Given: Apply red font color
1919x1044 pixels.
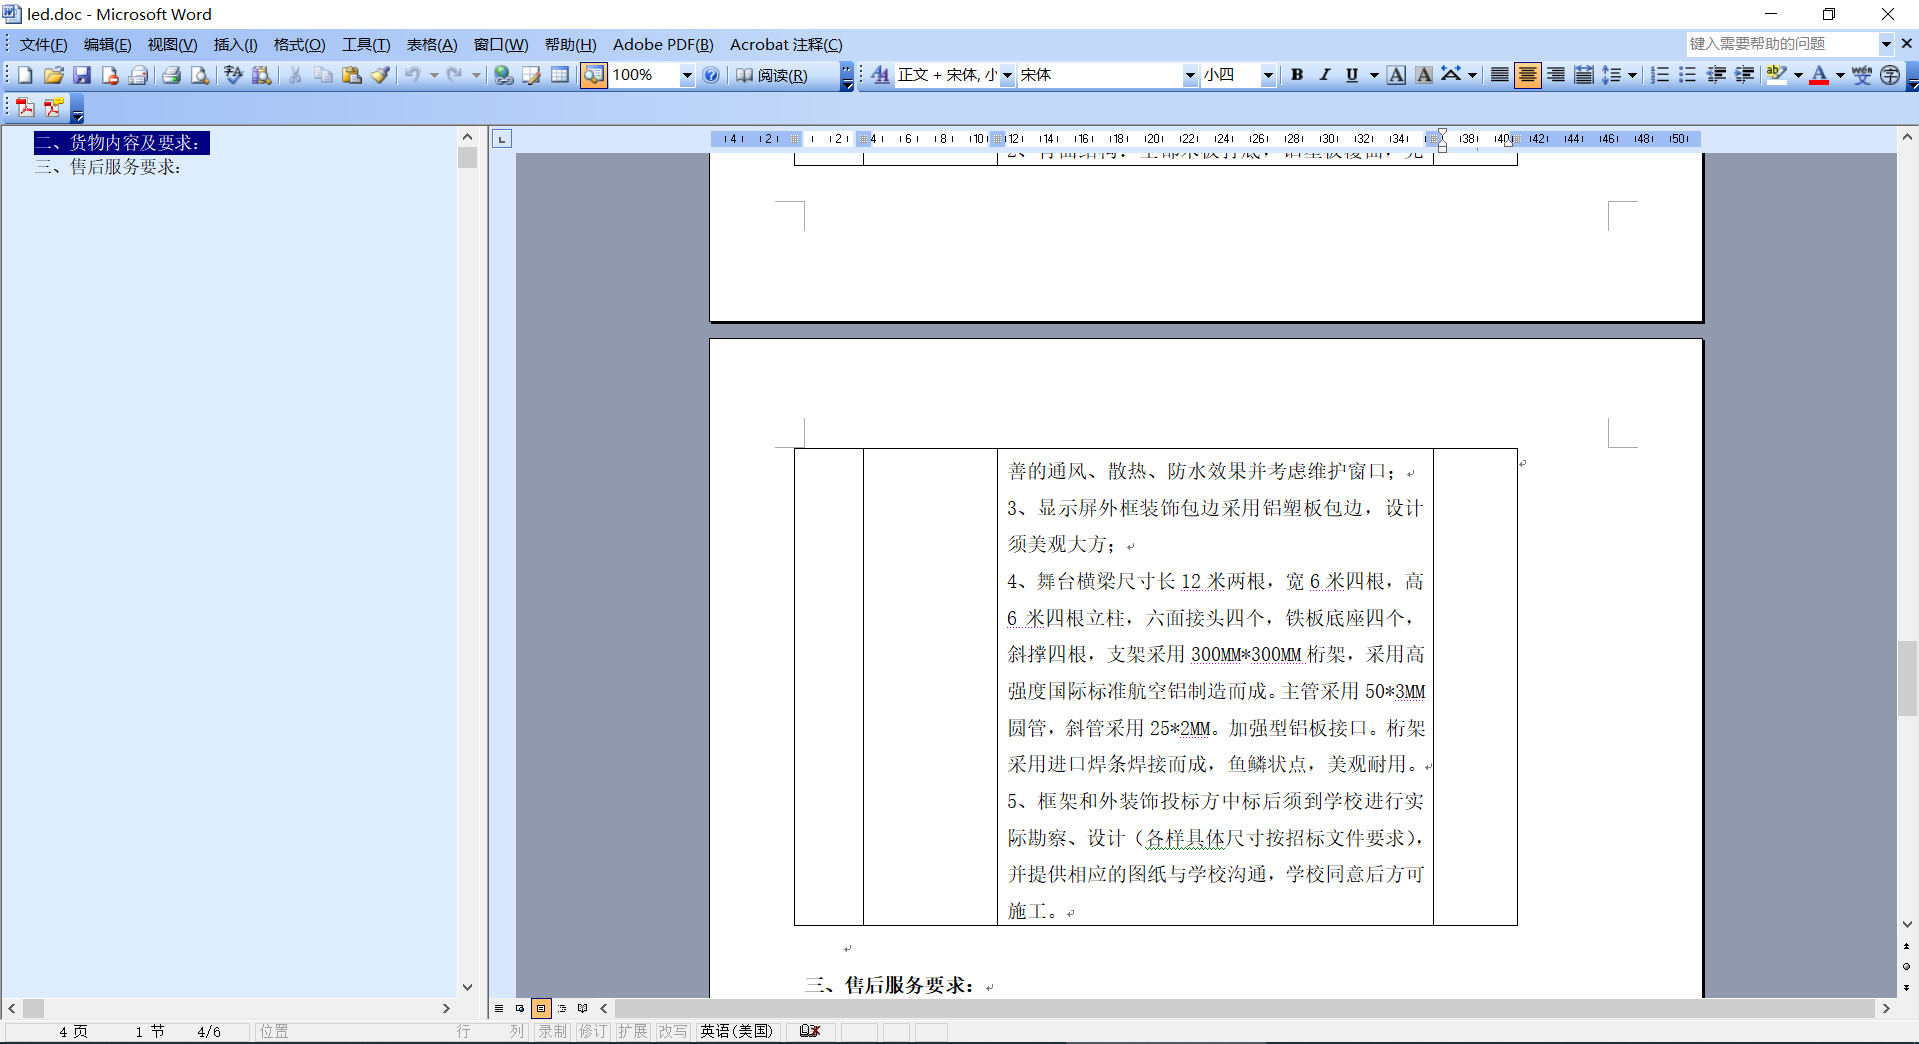Looking at the screenshot, I should pos(1819,75).
